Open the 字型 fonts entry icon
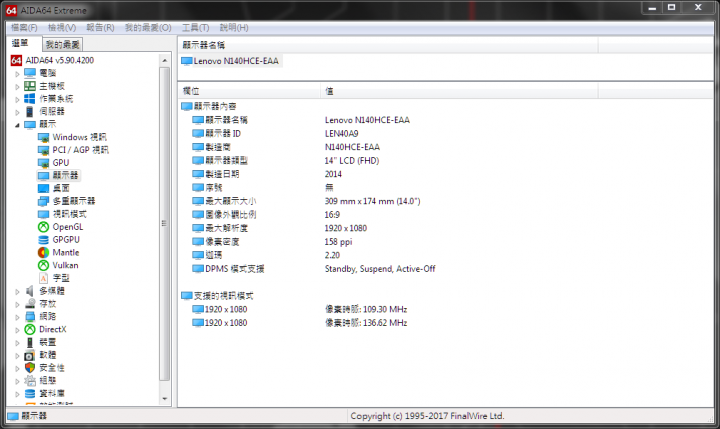Image resolution: width=720 pixels, height=429 pixels. tap(43, 278)
